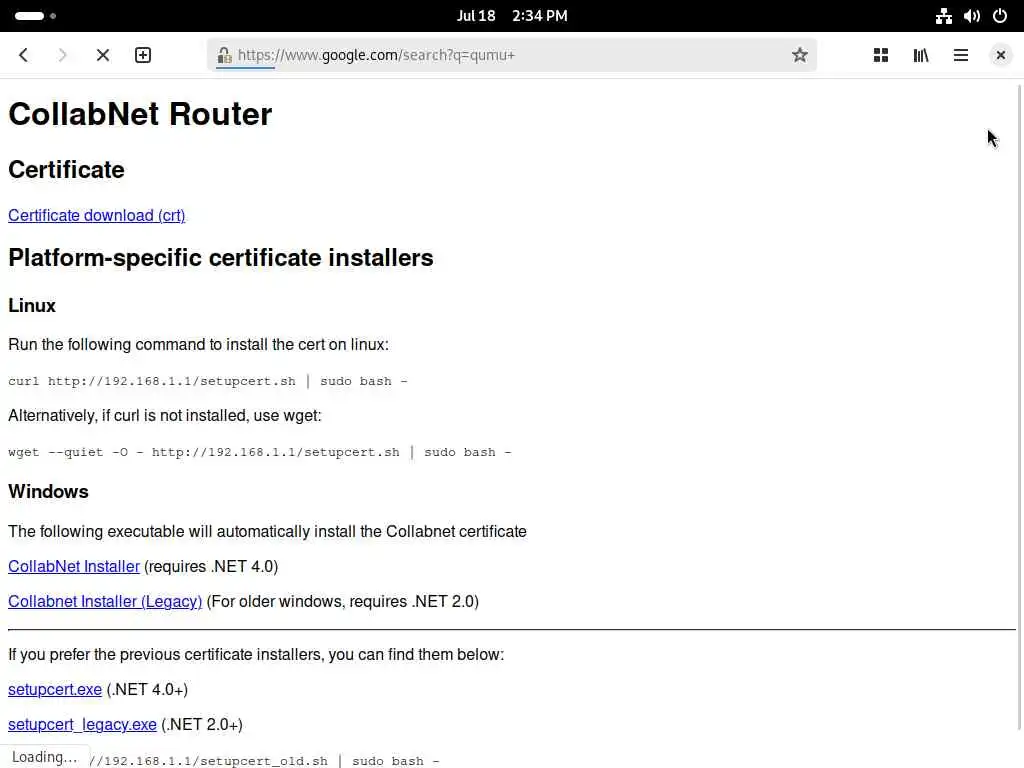Open the clock calendar Jul 18 2:34 PM
Viewport: 1024px width, 768px height.
512,16
